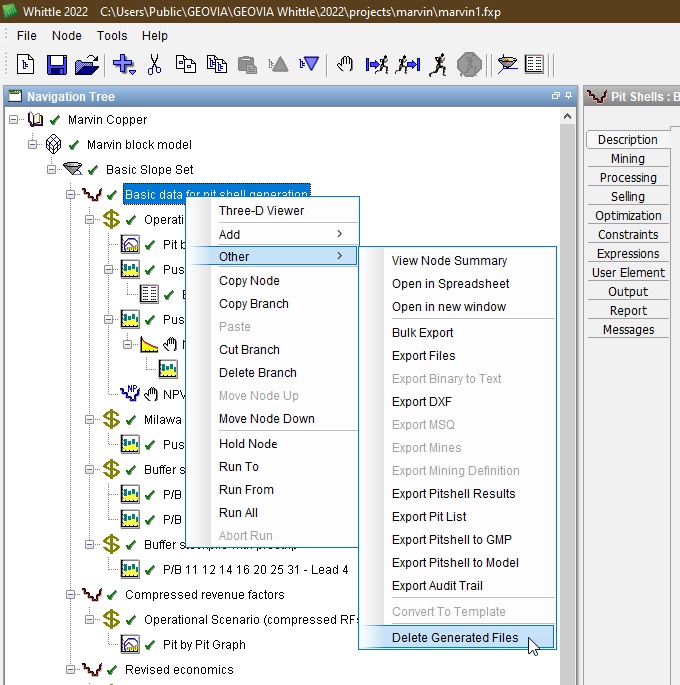Pin the Navigation Tree panel
The image size is (680, 685).
[x=568, y=95]
